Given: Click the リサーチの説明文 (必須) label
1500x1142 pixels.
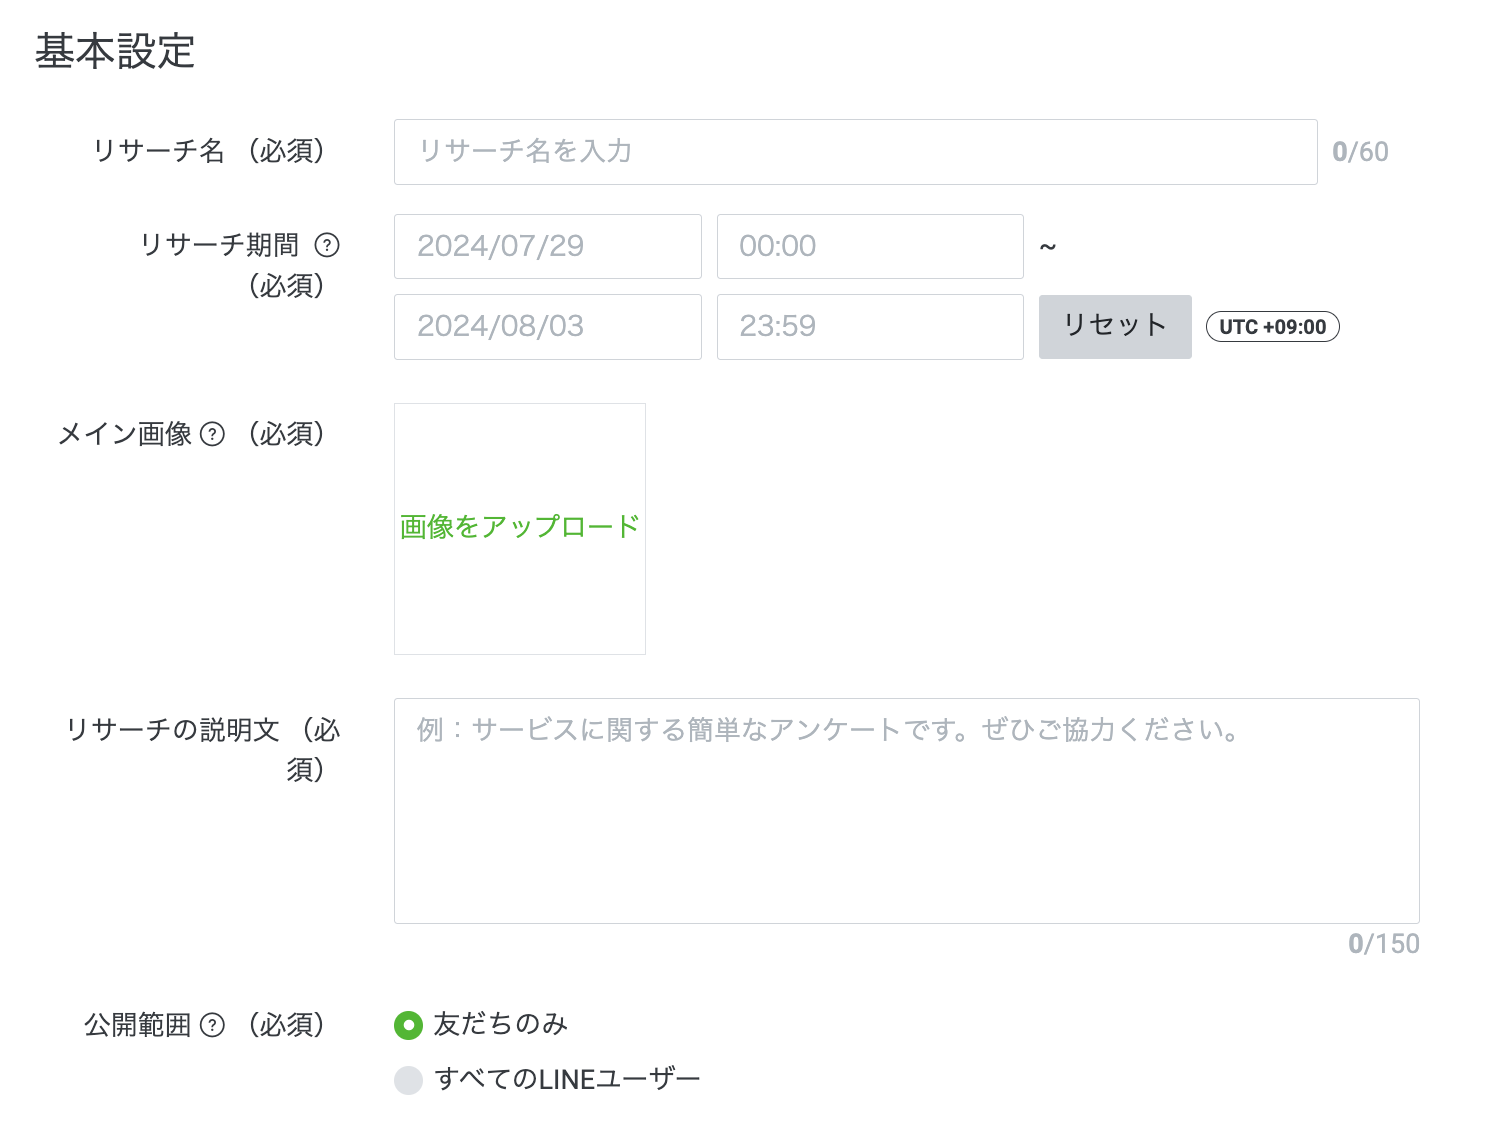Looking at the screenshot, I should (203, 750).
